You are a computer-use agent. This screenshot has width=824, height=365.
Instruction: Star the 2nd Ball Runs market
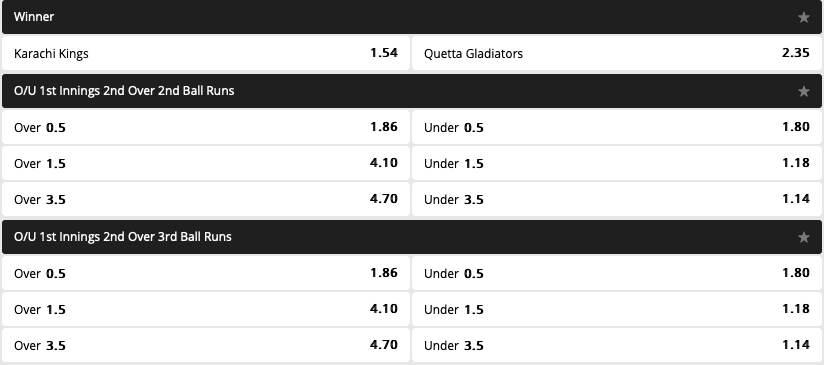(804, 91)
